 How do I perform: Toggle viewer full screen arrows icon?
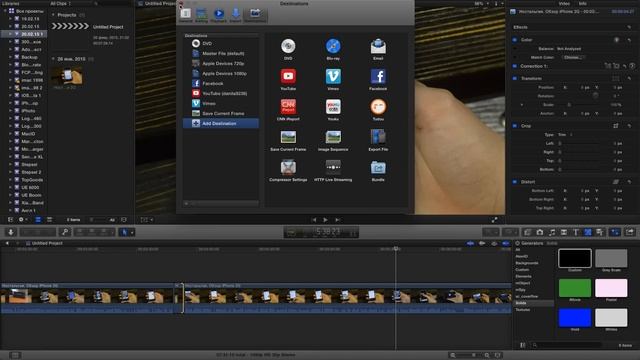[494, 220]
